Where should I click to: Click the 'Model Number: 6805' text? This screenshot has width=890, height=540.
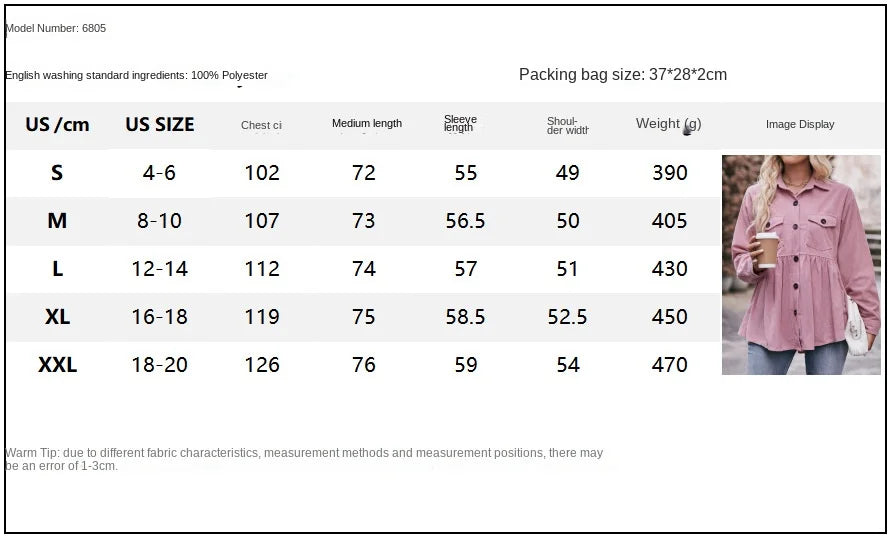(56, 28)
